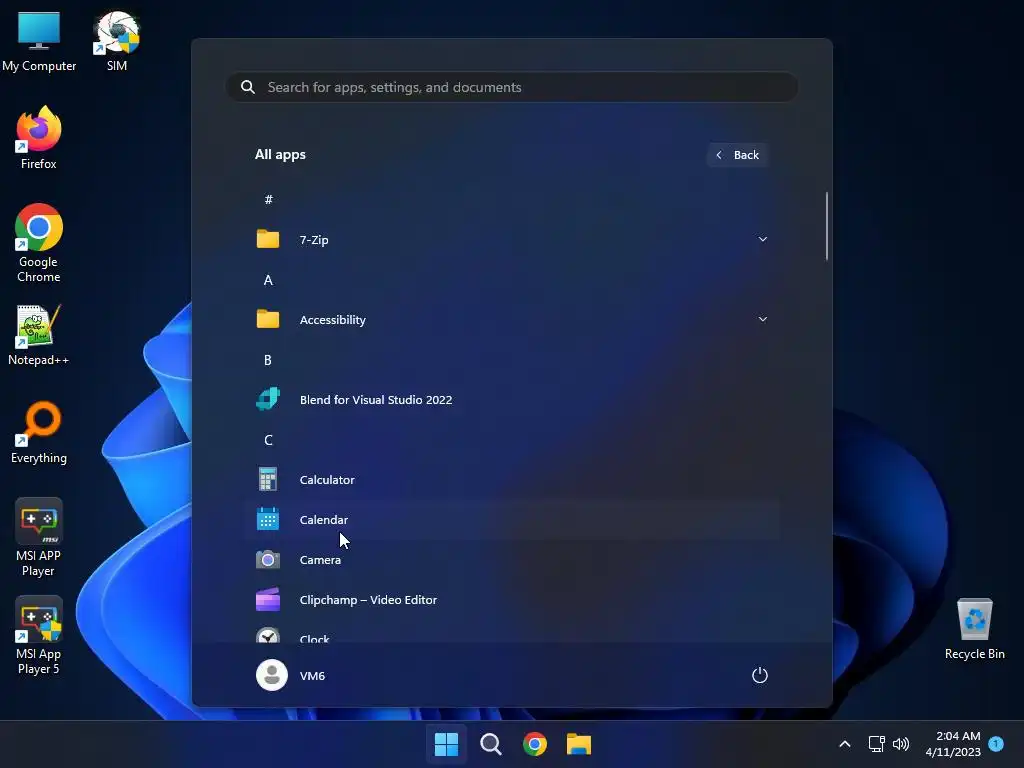Open the power options button
Image resolution: width=1024 pixels, height=768 pixels.
tap(760, 675)
